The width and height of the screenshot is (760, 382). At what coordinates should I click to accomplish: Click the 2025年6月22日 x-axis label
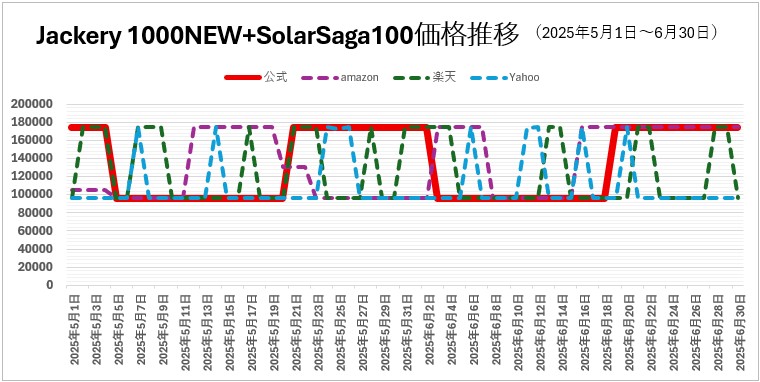pos(652,333)
